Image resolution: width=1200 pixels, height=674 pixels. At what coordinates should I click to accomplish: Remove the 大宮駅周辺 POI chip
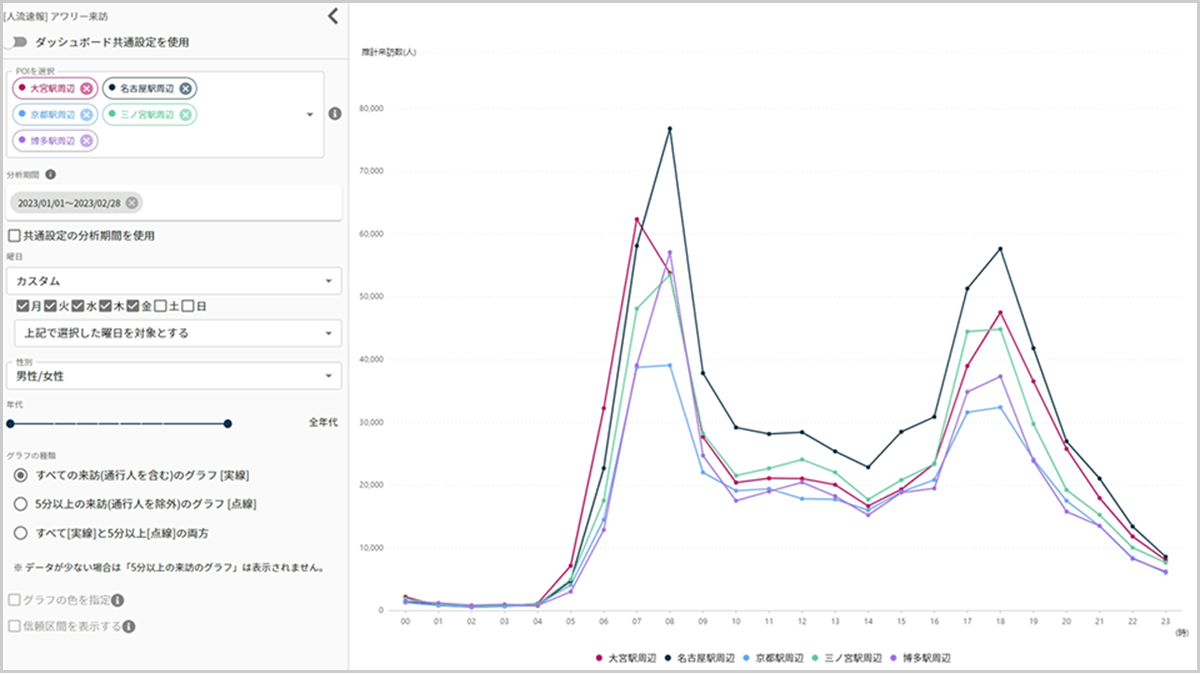coord(87,89)
